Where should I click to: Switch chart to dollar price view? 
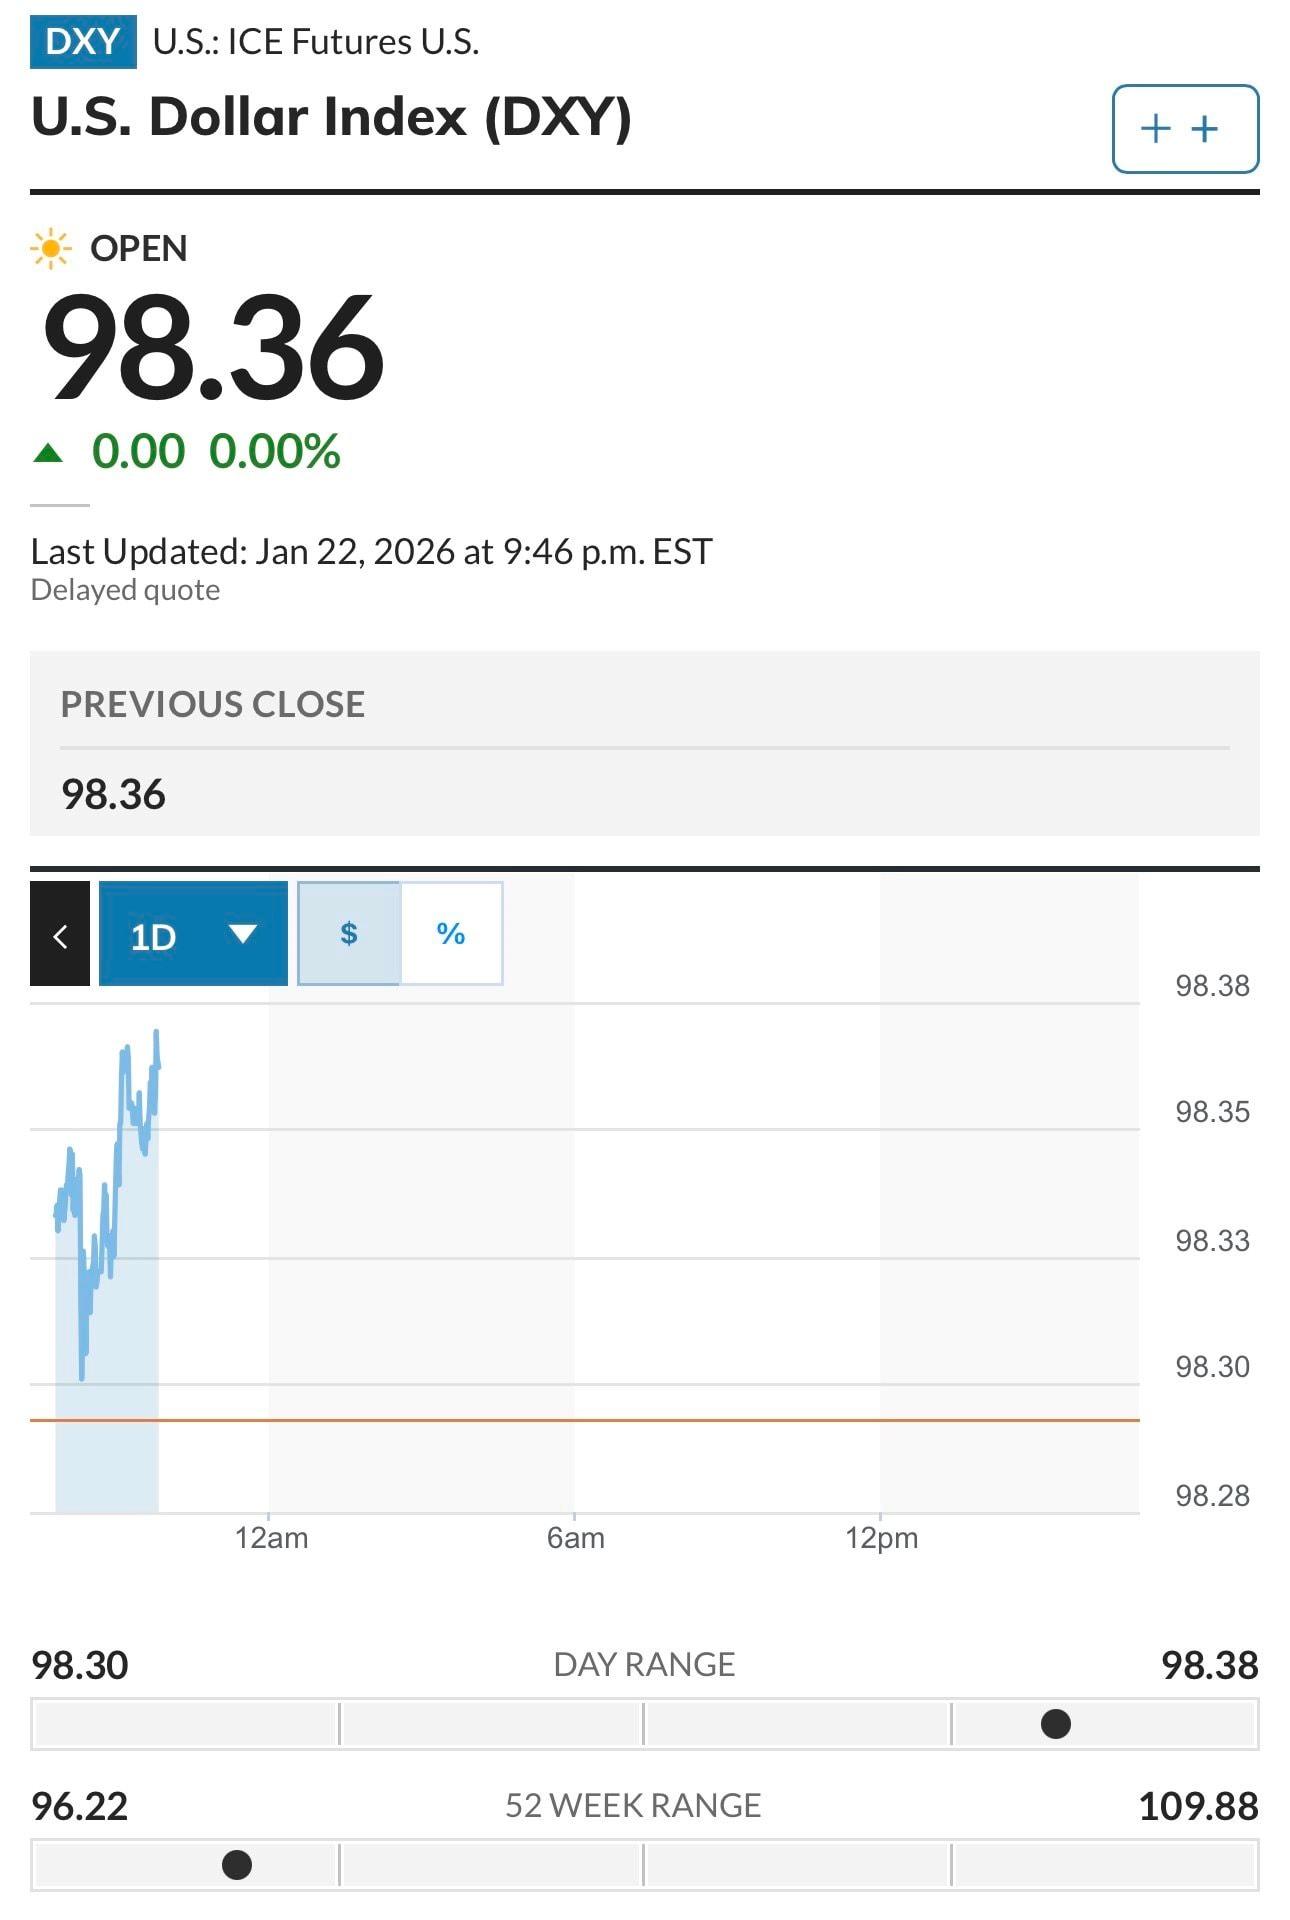tap(349, 934)
